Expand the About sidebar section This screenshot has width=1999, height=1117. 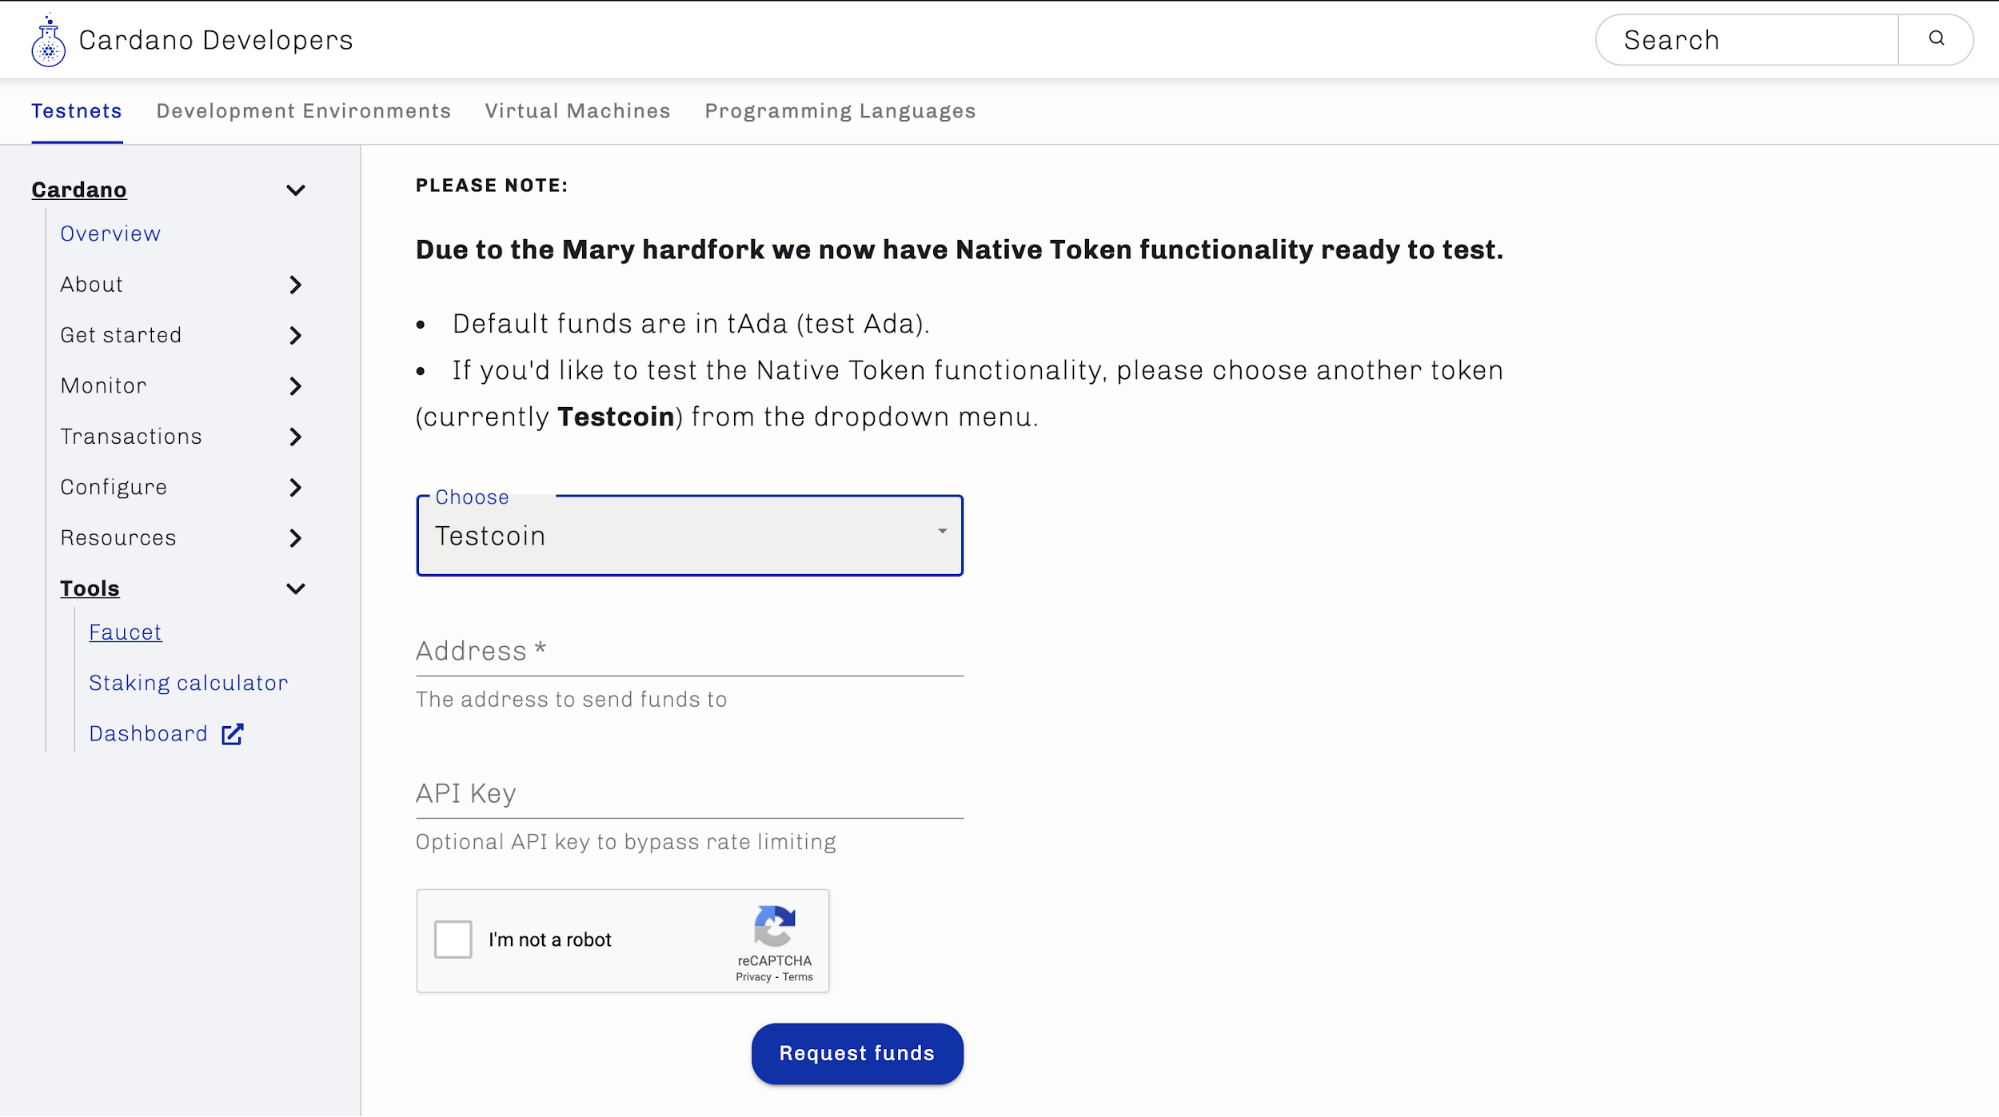[296, 285]
